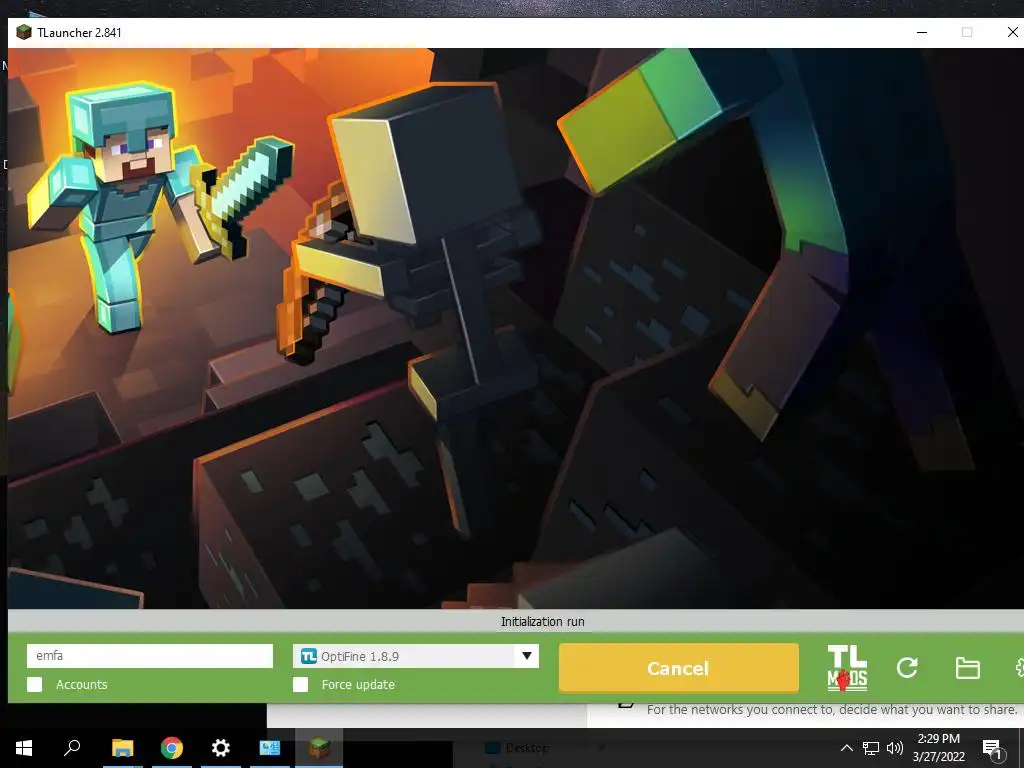Viewport: 1024px width, 768px height.
Task: Open File Explorer from the taskbar
Action: point(122,748)
